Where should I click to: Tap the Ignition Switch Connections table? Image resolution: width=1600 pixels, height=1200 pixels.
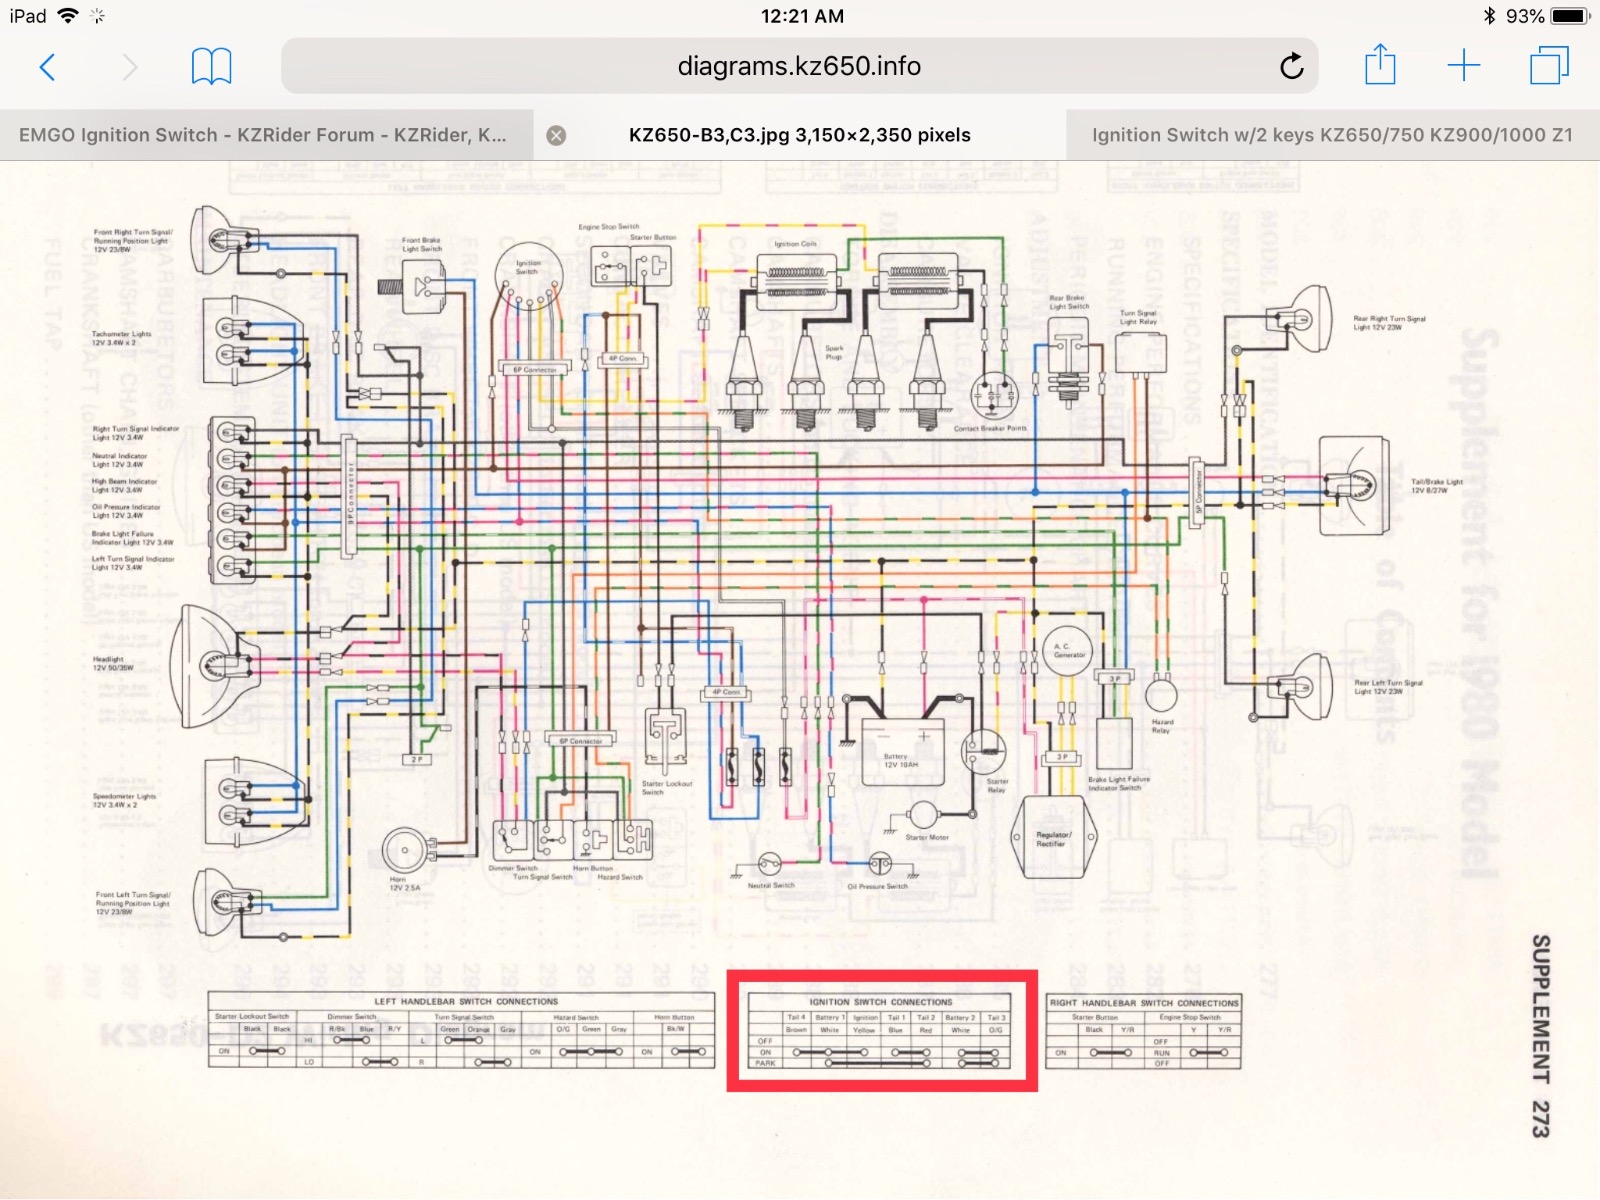click(880, 1031)
